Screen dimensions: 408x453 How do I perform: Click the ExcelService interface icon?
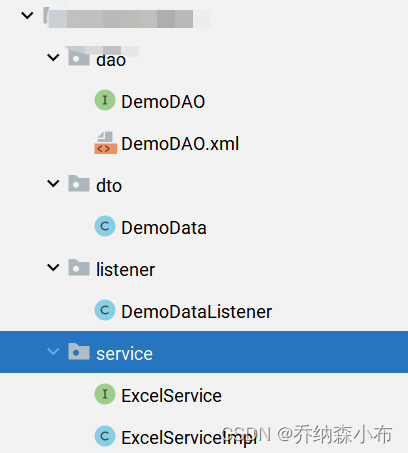pos(105,394)
